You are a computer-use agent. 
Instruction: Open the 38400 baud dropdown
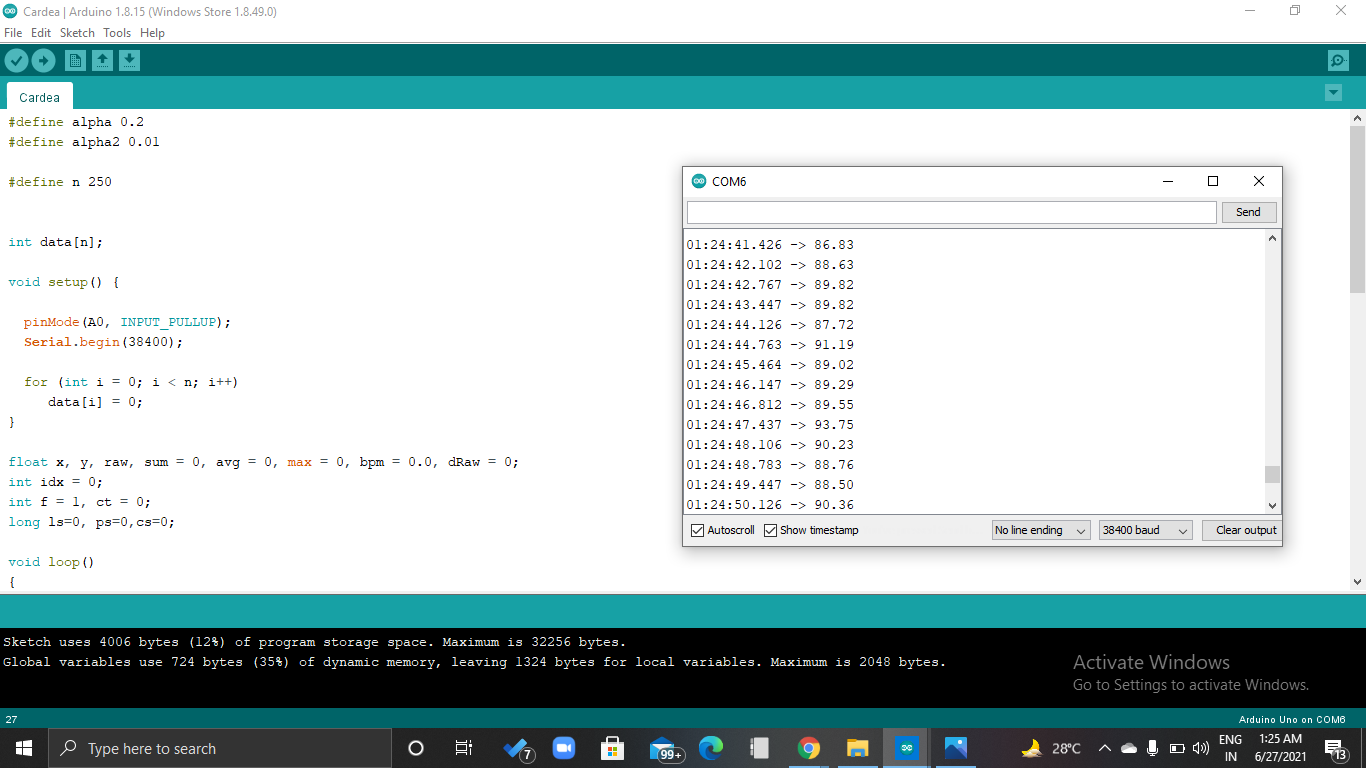pos(1145,530)
